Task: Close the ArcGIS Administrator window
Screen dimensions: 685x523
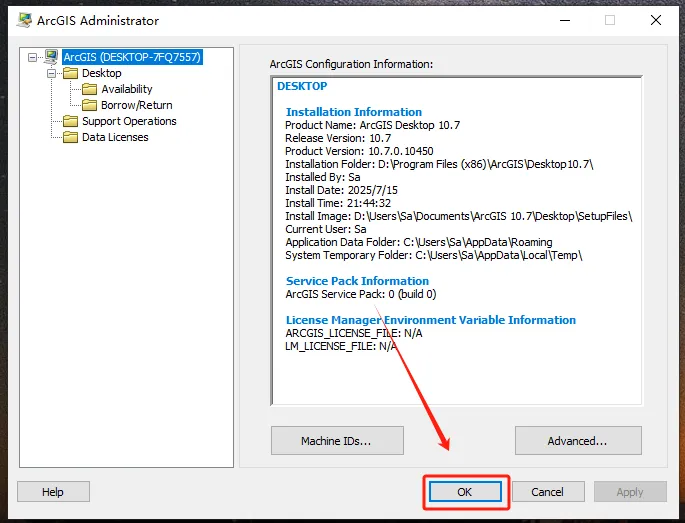Action: pos(656,20)
